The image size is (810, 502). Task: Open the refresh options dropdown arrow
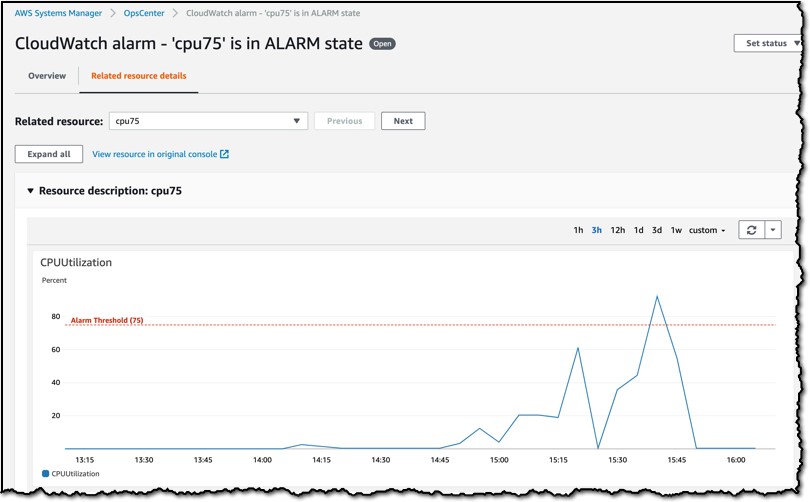click(773, 230)
